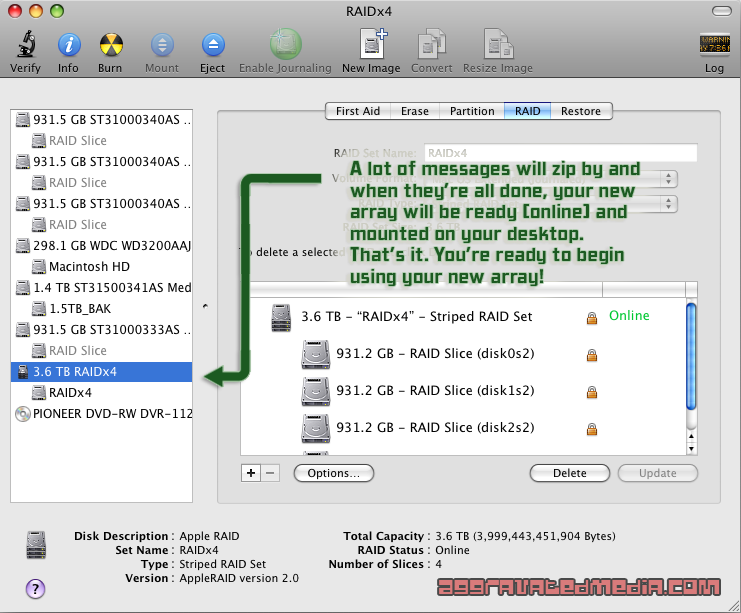Open the Volume Format dropdown

[551, 179]
